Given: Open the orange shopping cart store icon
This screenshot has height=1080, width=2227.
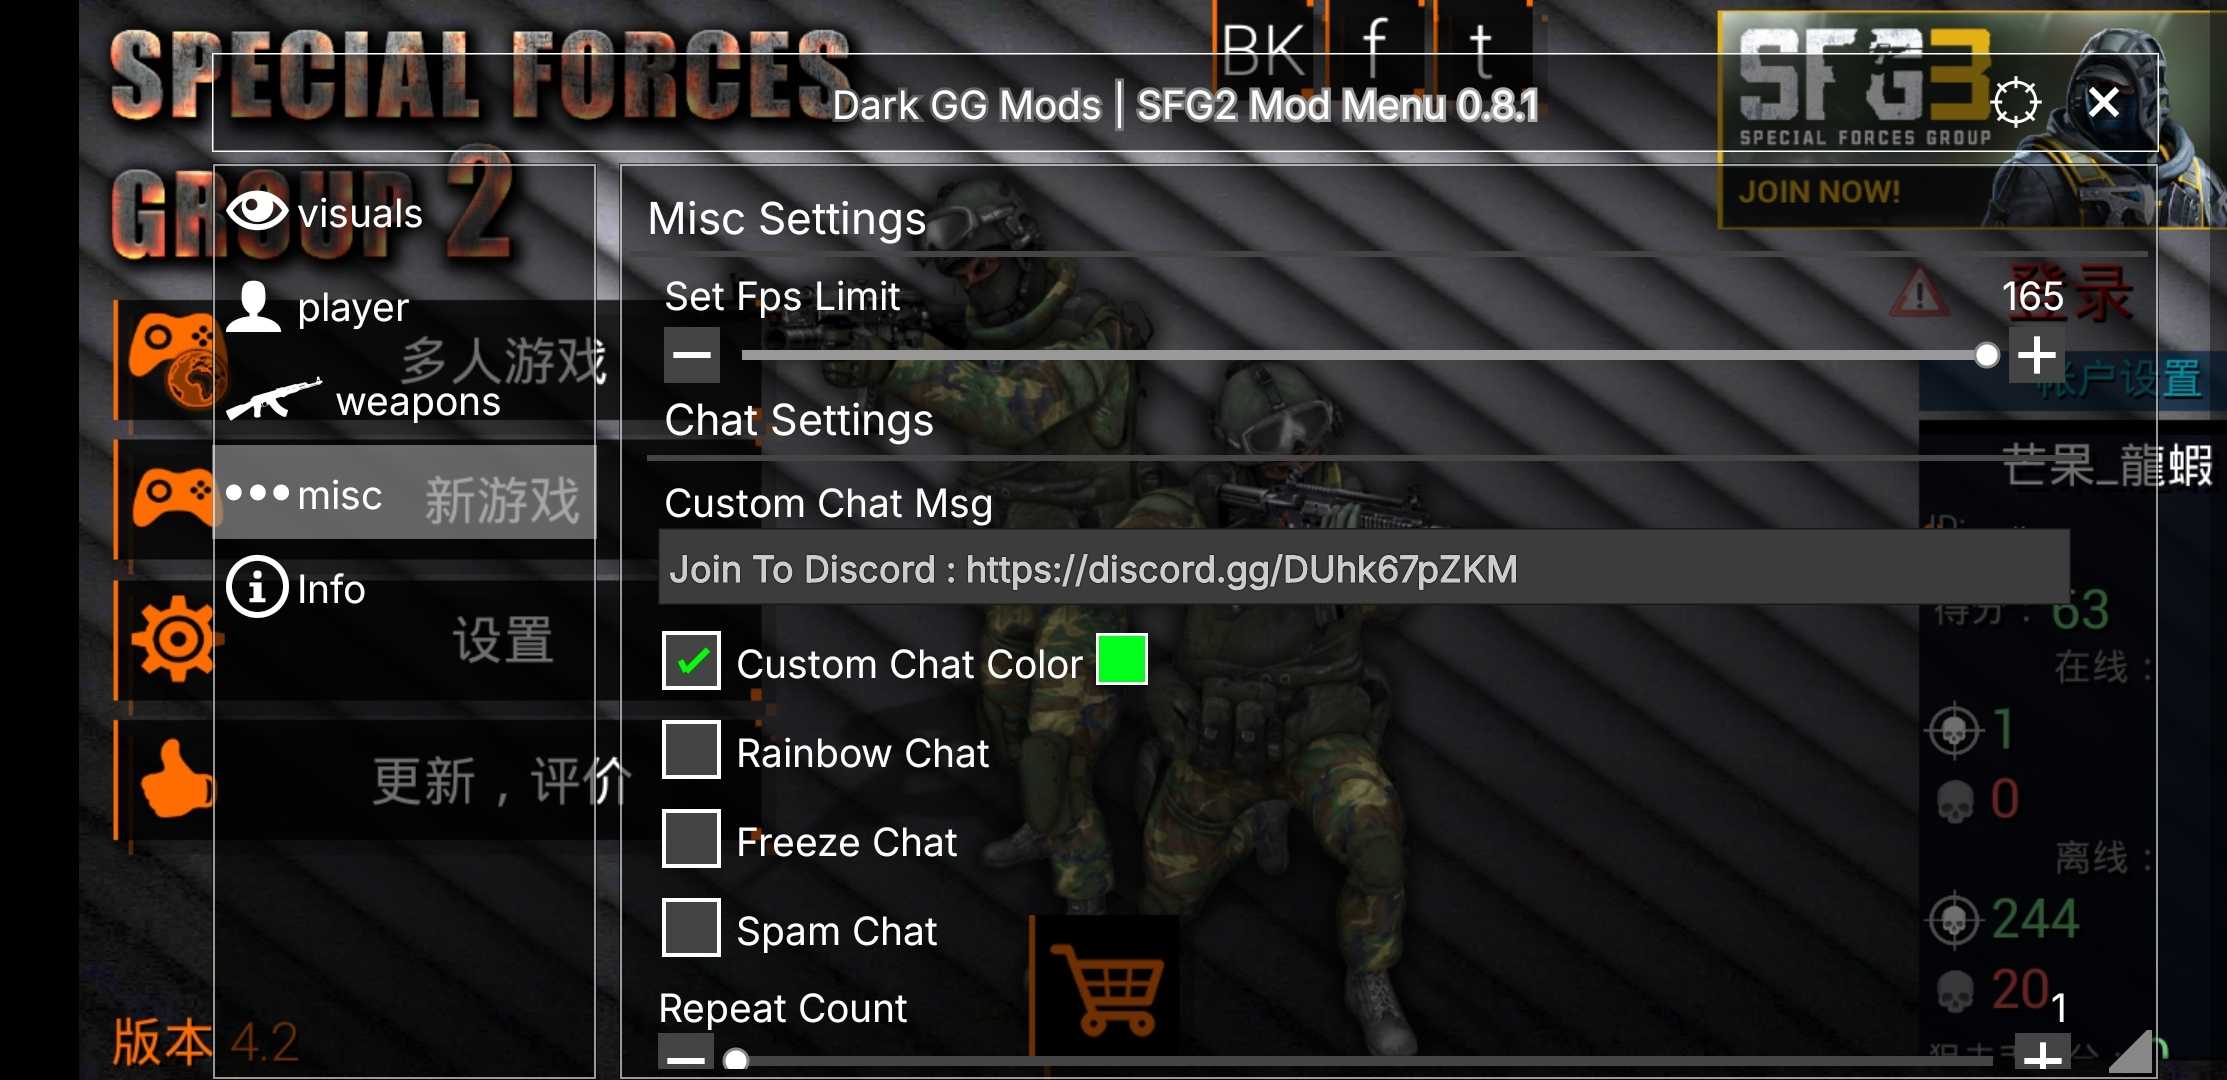Looking at the screenshot, I should click(x=1106, y=988).
